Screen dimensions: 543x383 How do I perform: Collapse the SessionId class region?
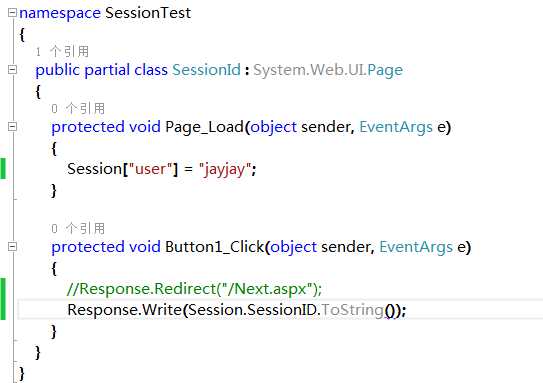[x=12, y=70]
